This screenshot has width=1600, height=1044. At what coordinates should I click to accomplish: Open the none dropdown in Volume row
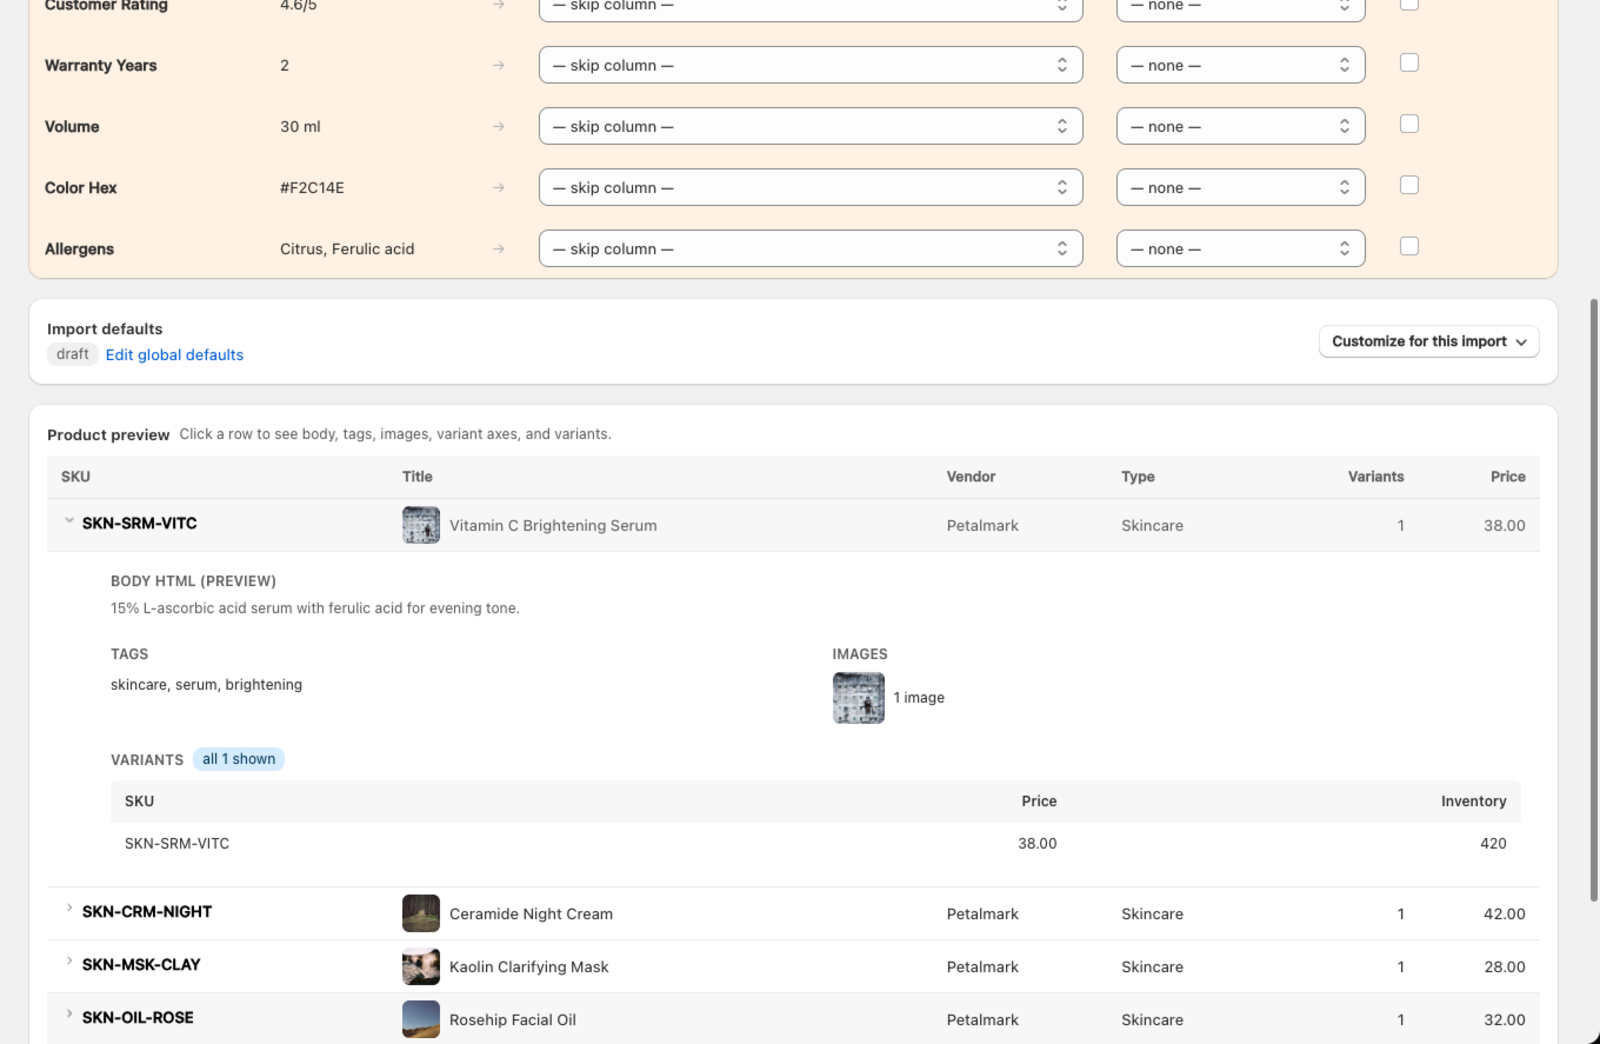pyautogui.click(x=1240, y=126)
